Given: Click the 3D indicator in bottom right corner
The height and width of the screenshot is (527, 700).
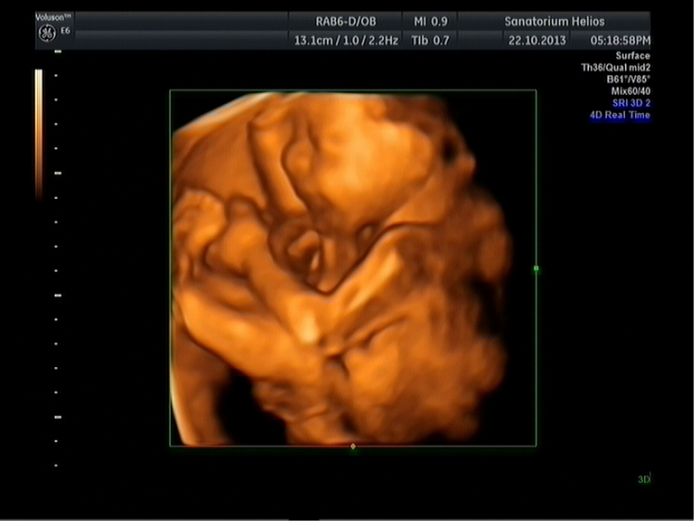Looking at the screenshot, I should 644,479.
